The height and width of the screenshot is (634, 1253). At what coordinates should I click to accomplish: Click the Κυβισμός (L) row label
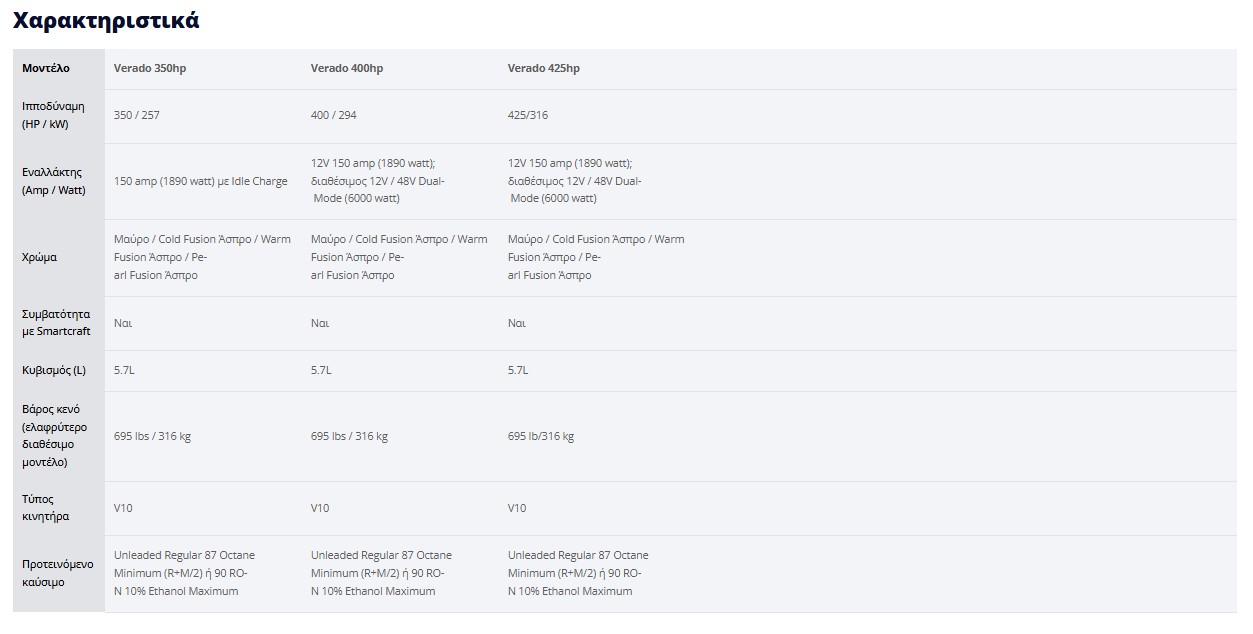pos(54,370)
